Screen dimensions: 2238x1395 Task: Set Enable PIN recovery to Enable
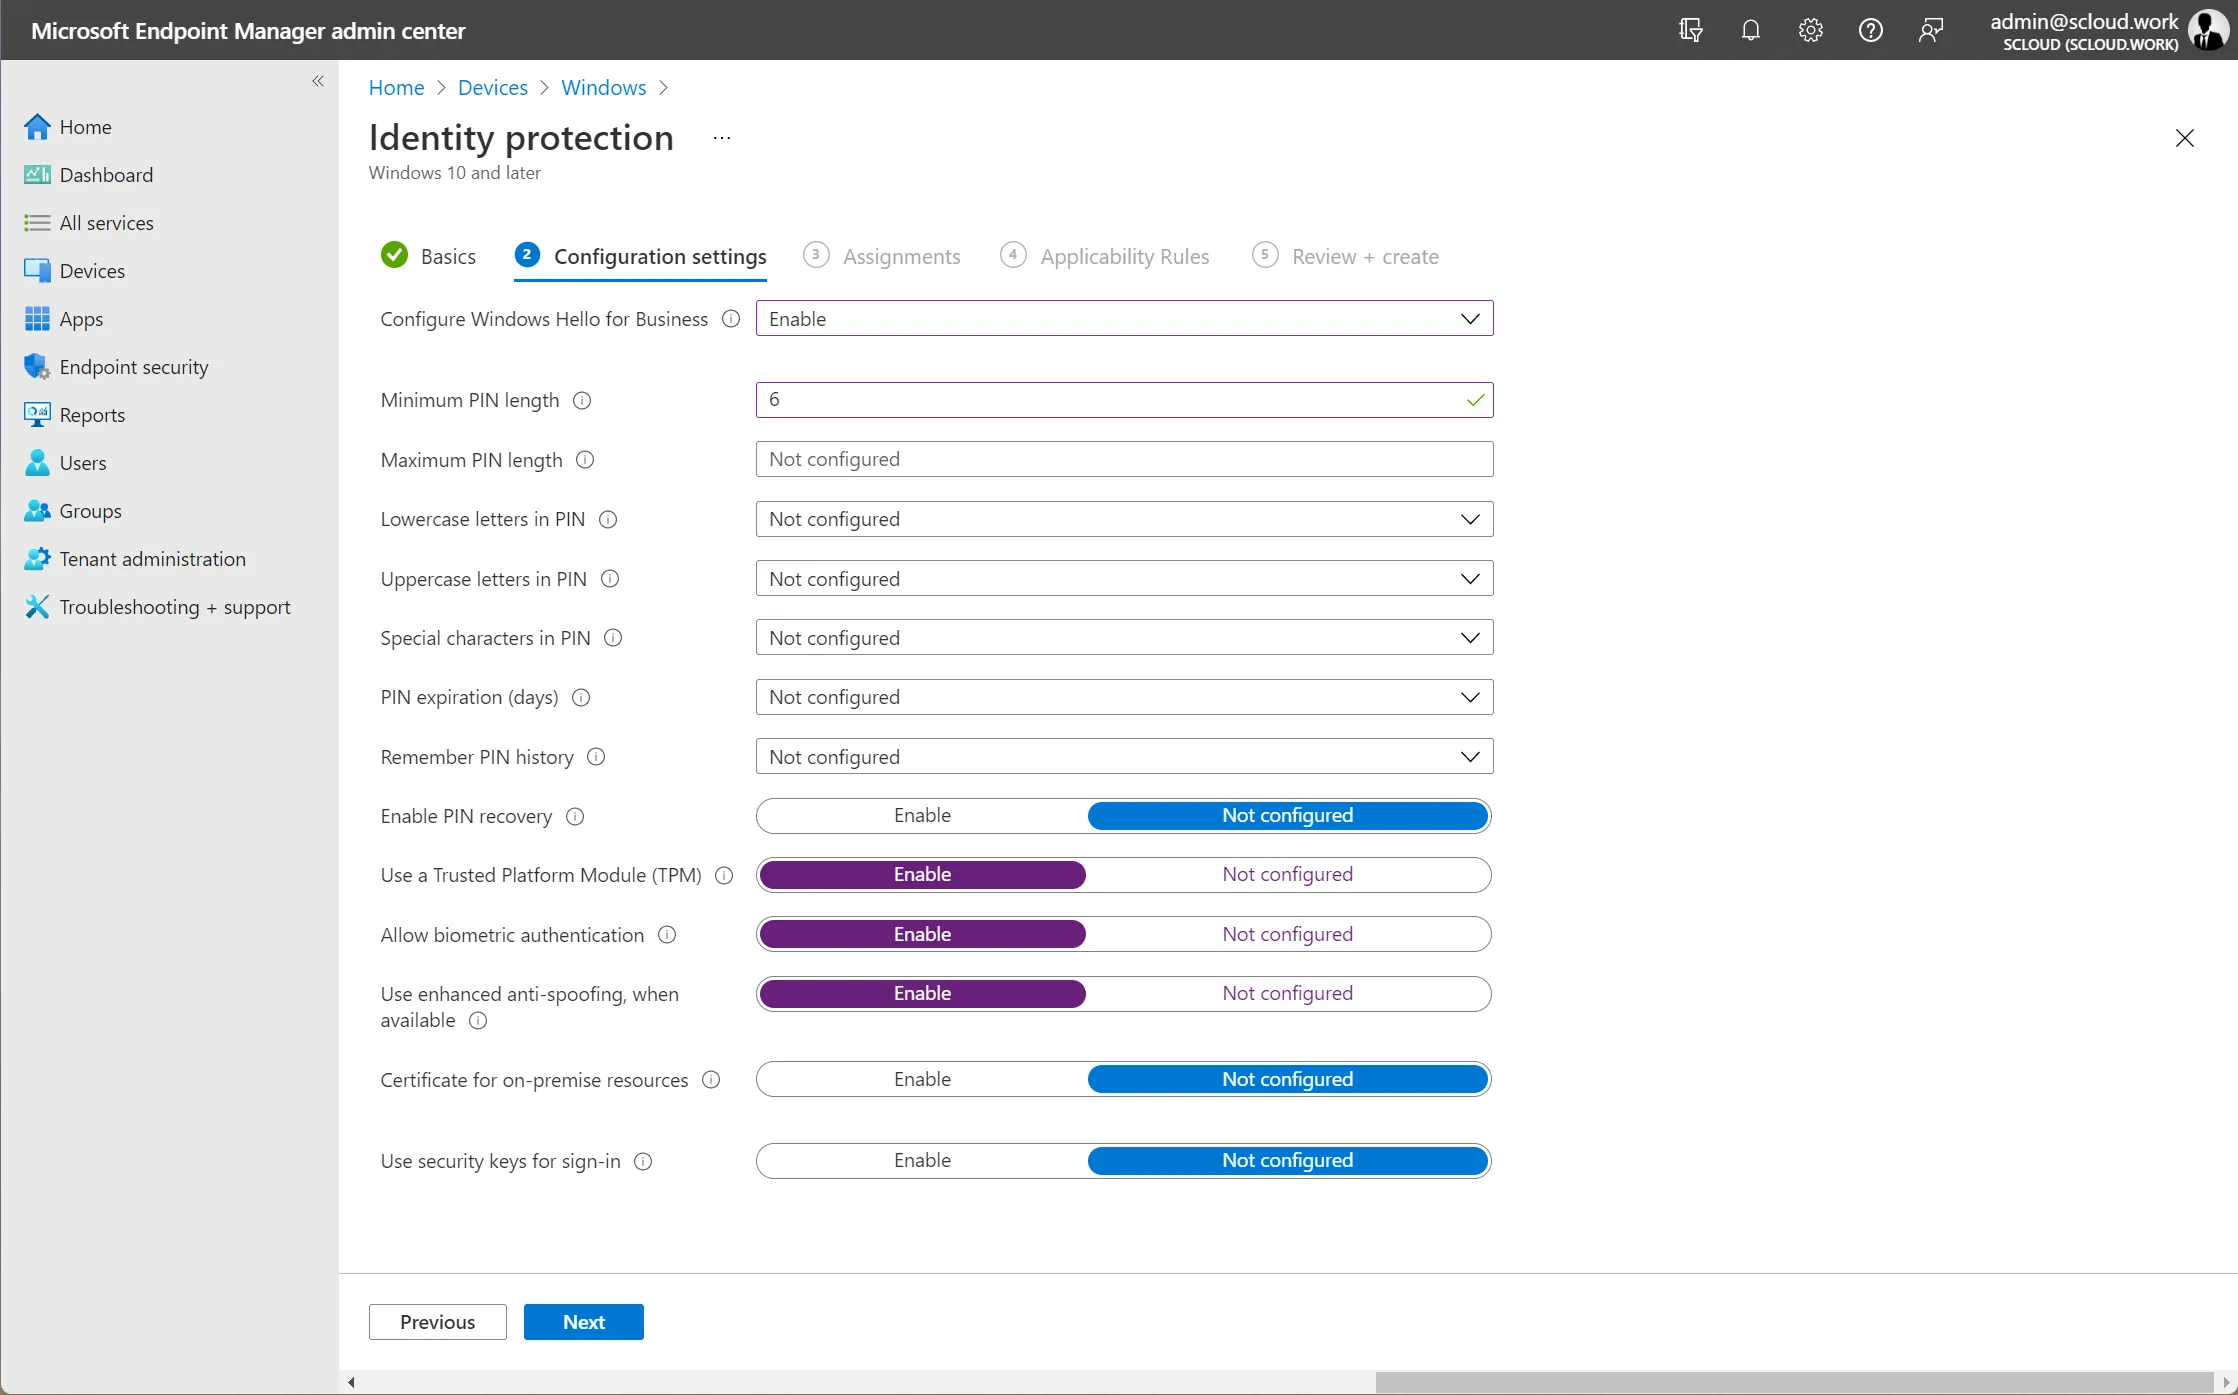click(922, 816)
